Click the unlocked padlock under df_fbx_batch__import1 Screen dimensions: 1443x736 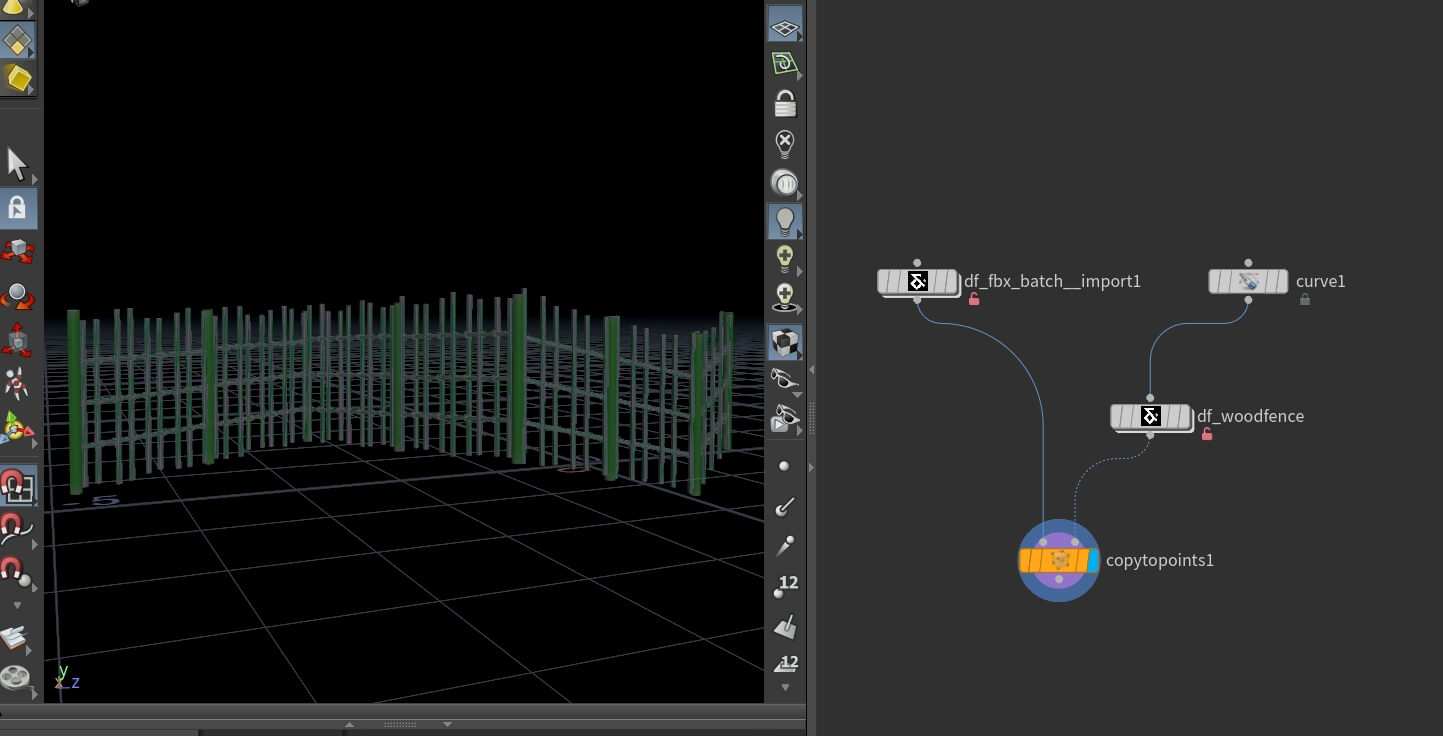[973, 299]
